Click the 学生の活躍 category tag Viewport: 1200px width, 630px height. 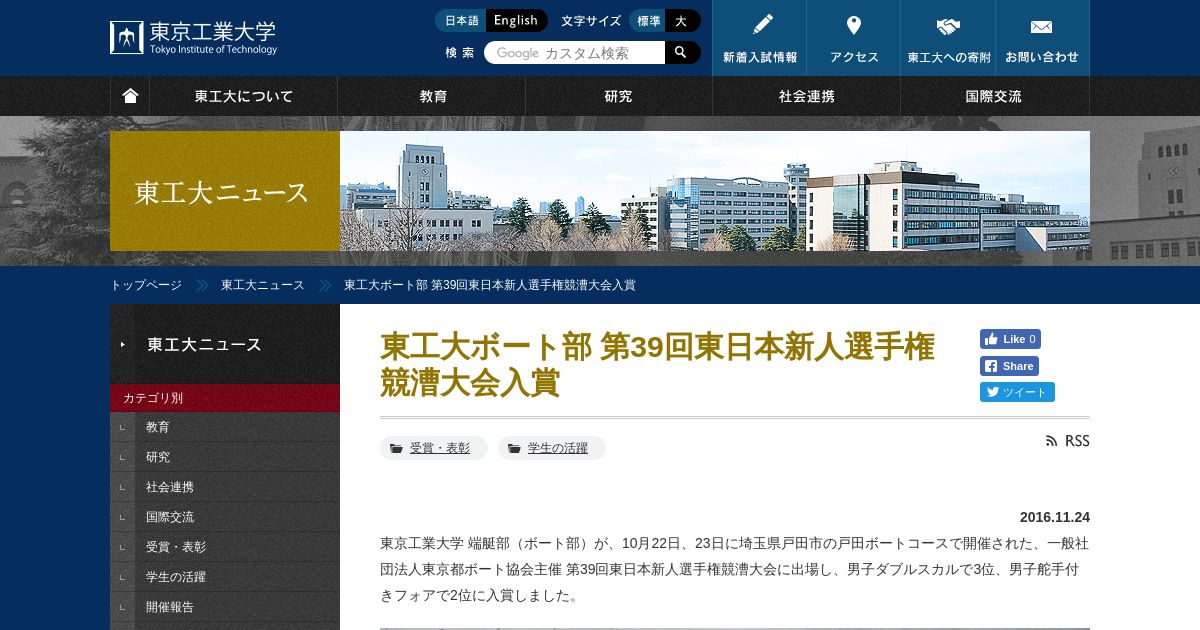(552, 448)
